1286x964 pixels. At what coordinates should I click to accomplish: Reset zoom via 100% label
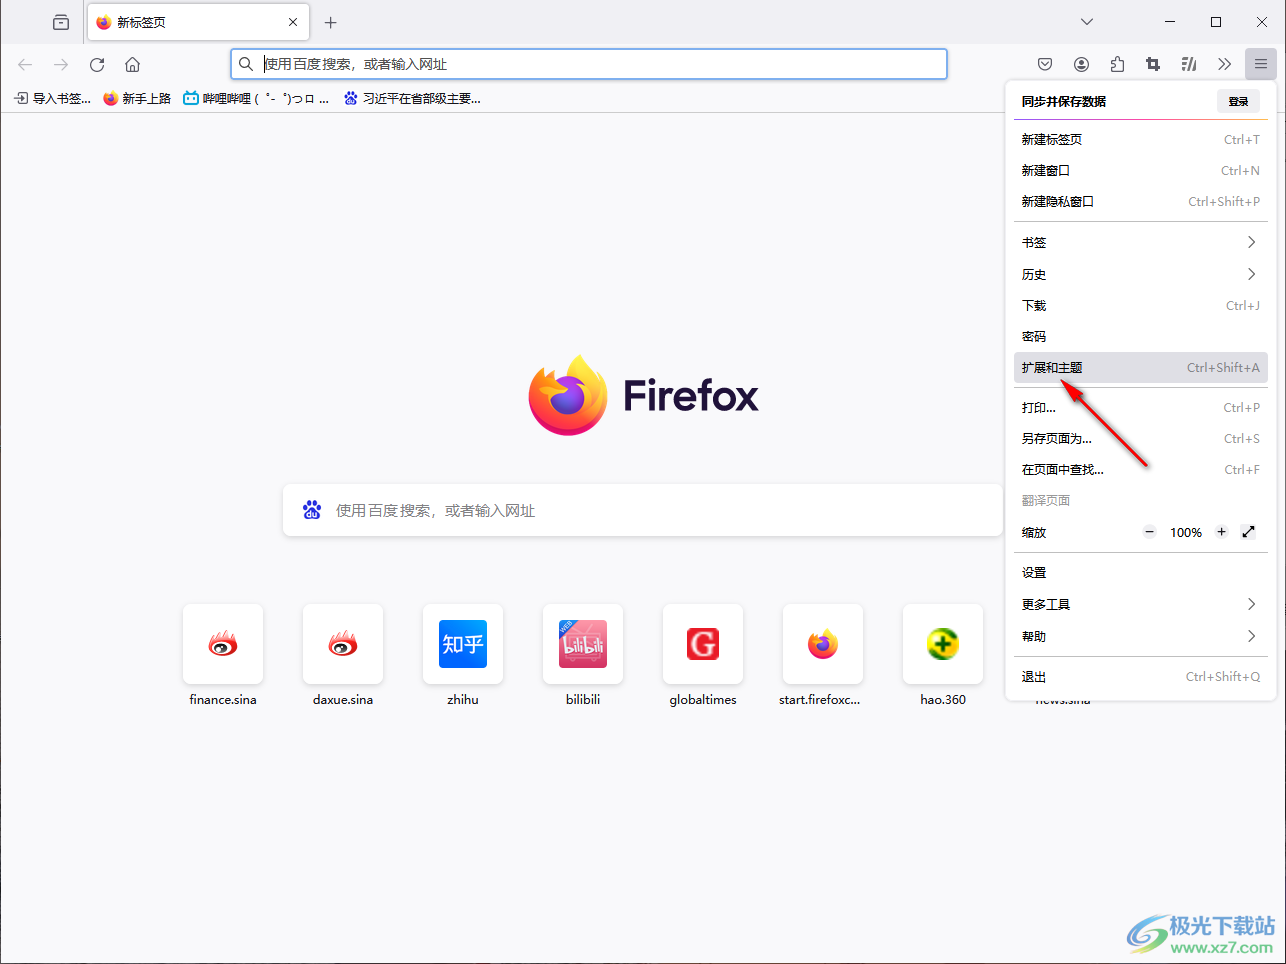coord(1186,532)
